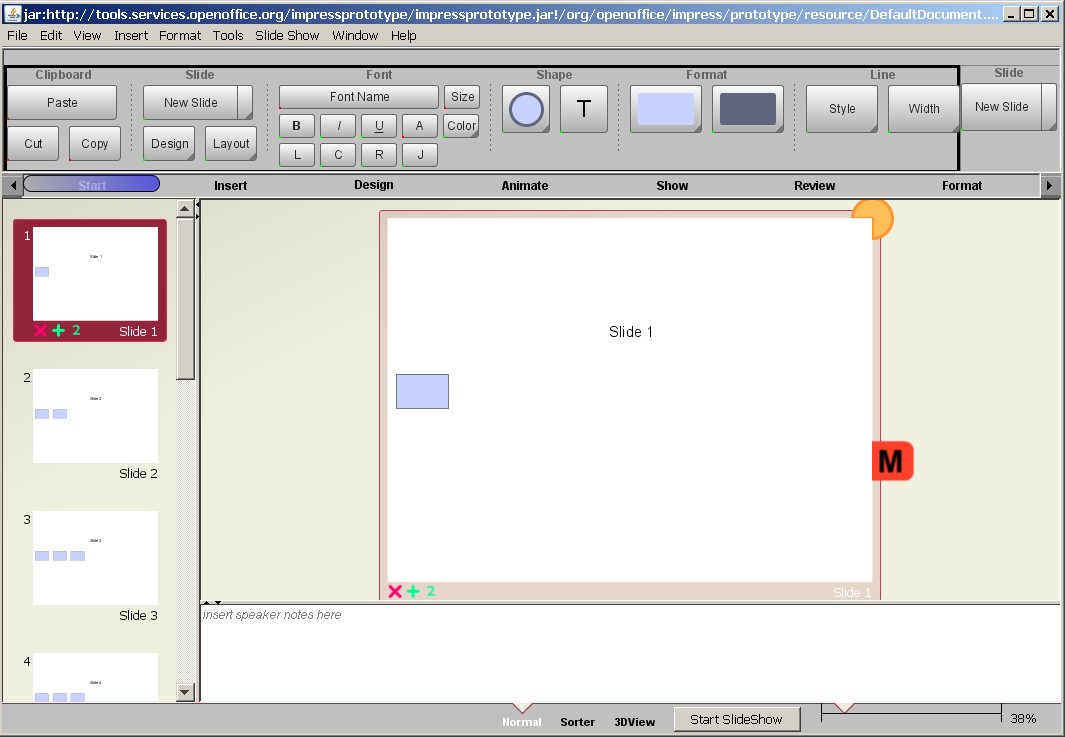Click the orange M marker on slide edge
1065x737 pixels.
(891, 461)
